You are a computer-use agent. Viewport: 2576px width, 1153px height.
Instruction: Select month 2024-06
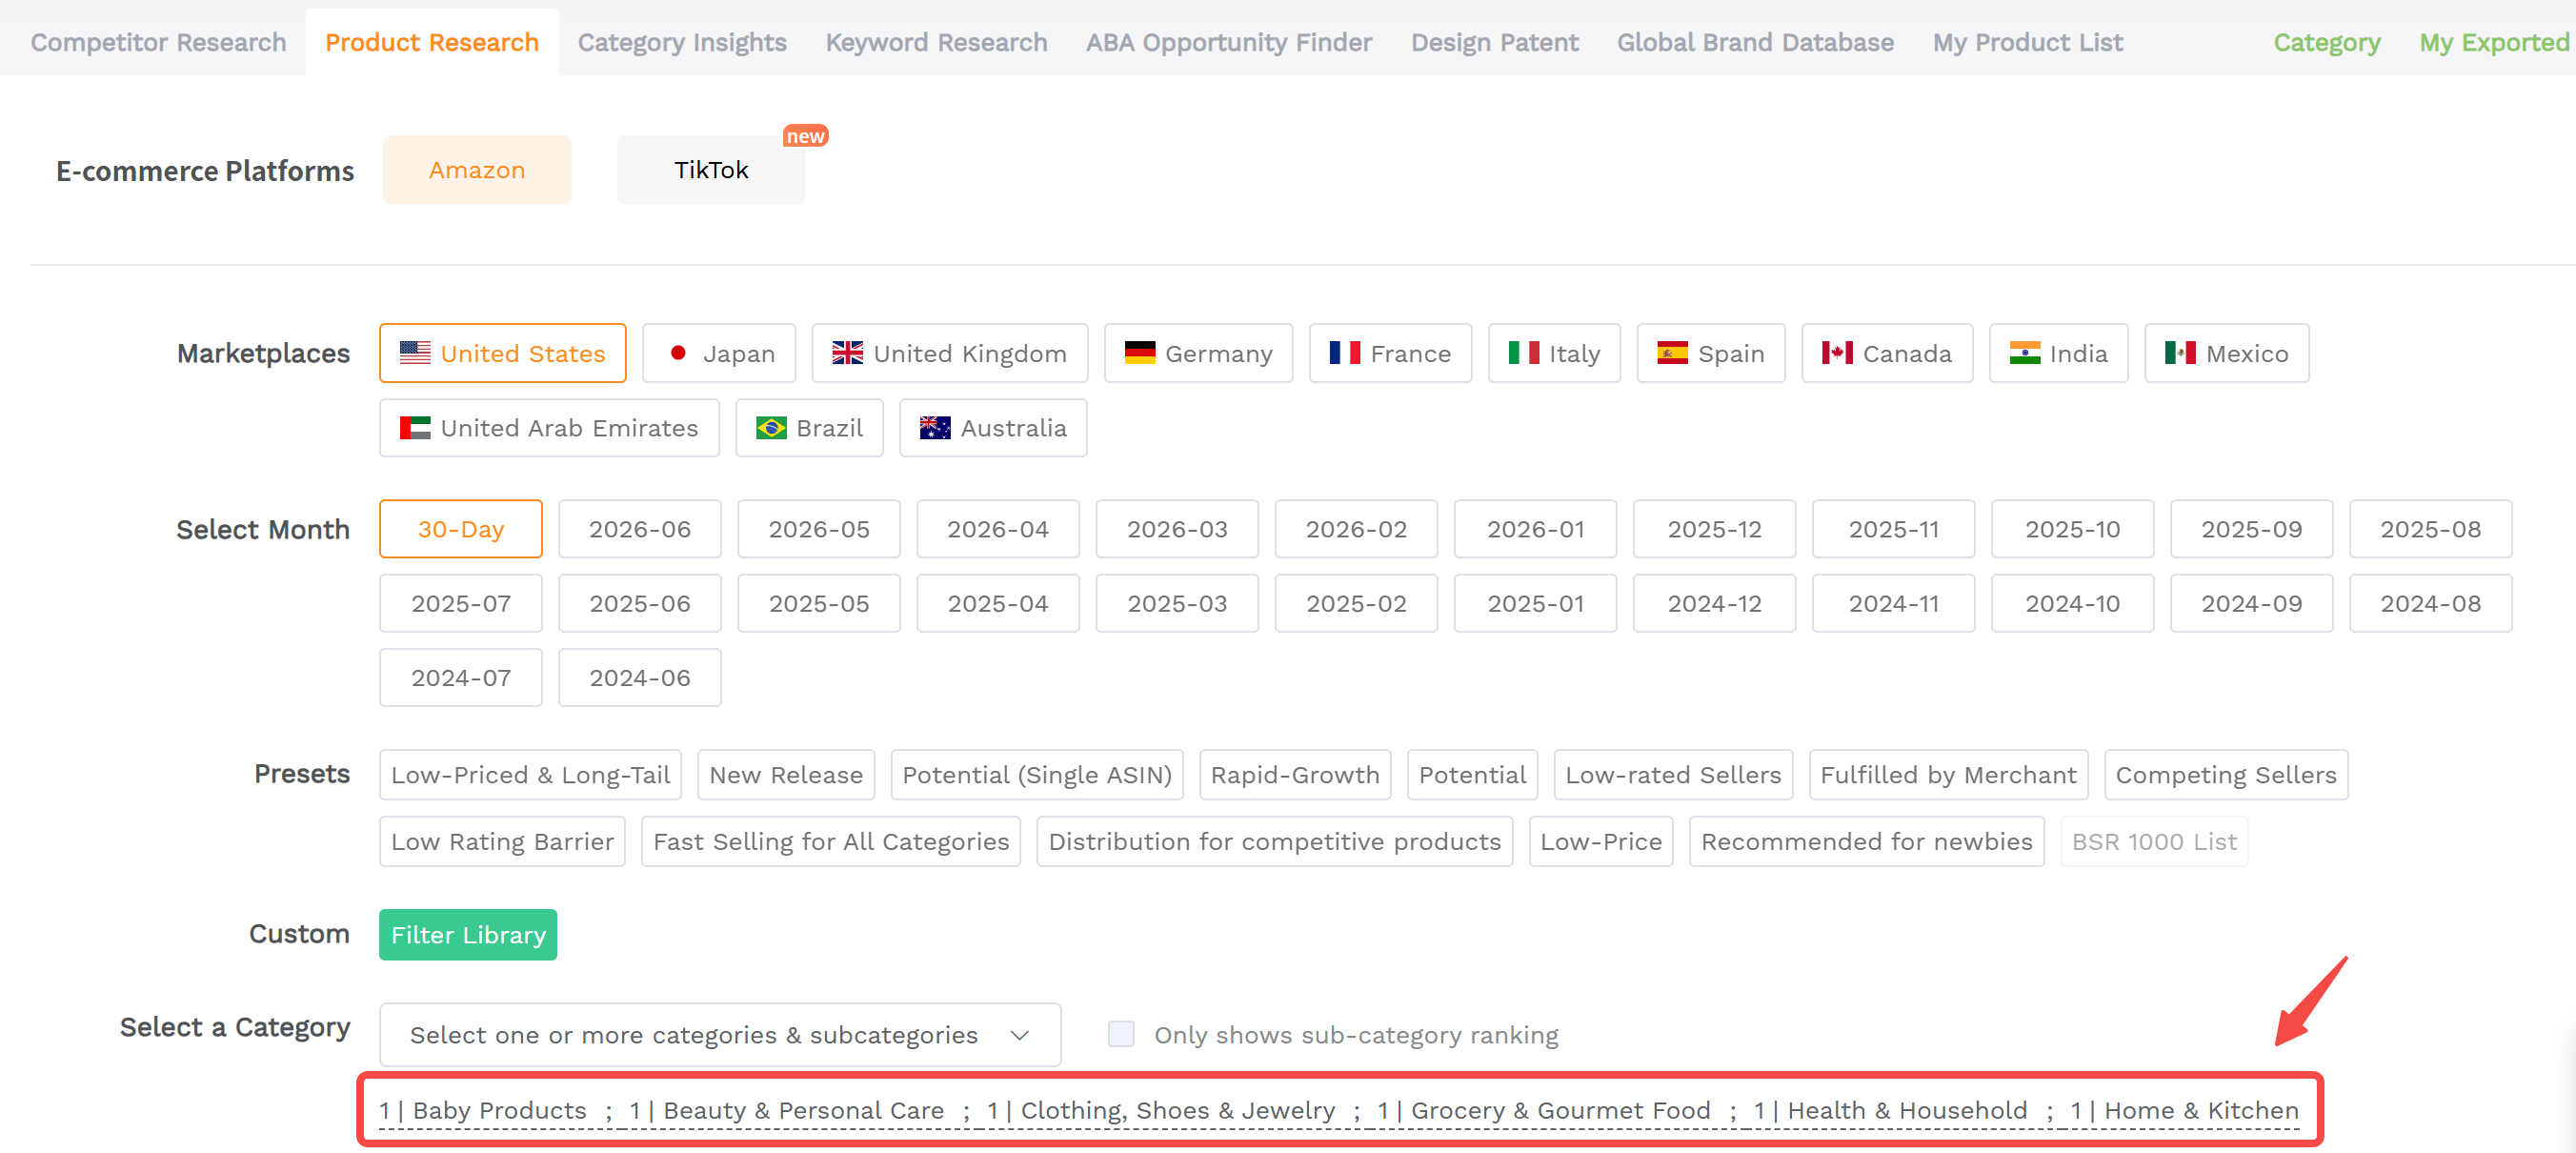pos(640,678)
